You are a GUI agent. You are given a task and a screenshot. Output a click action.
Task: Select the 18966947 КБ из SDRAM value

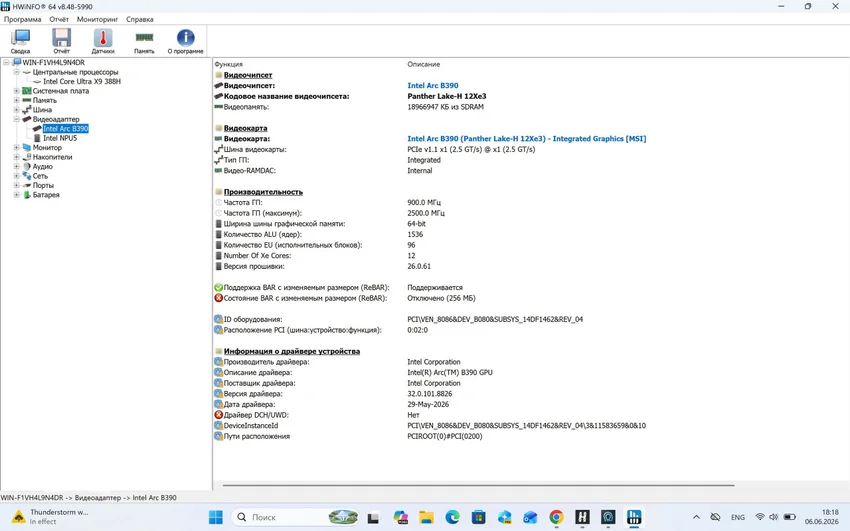tap(445, 107)
